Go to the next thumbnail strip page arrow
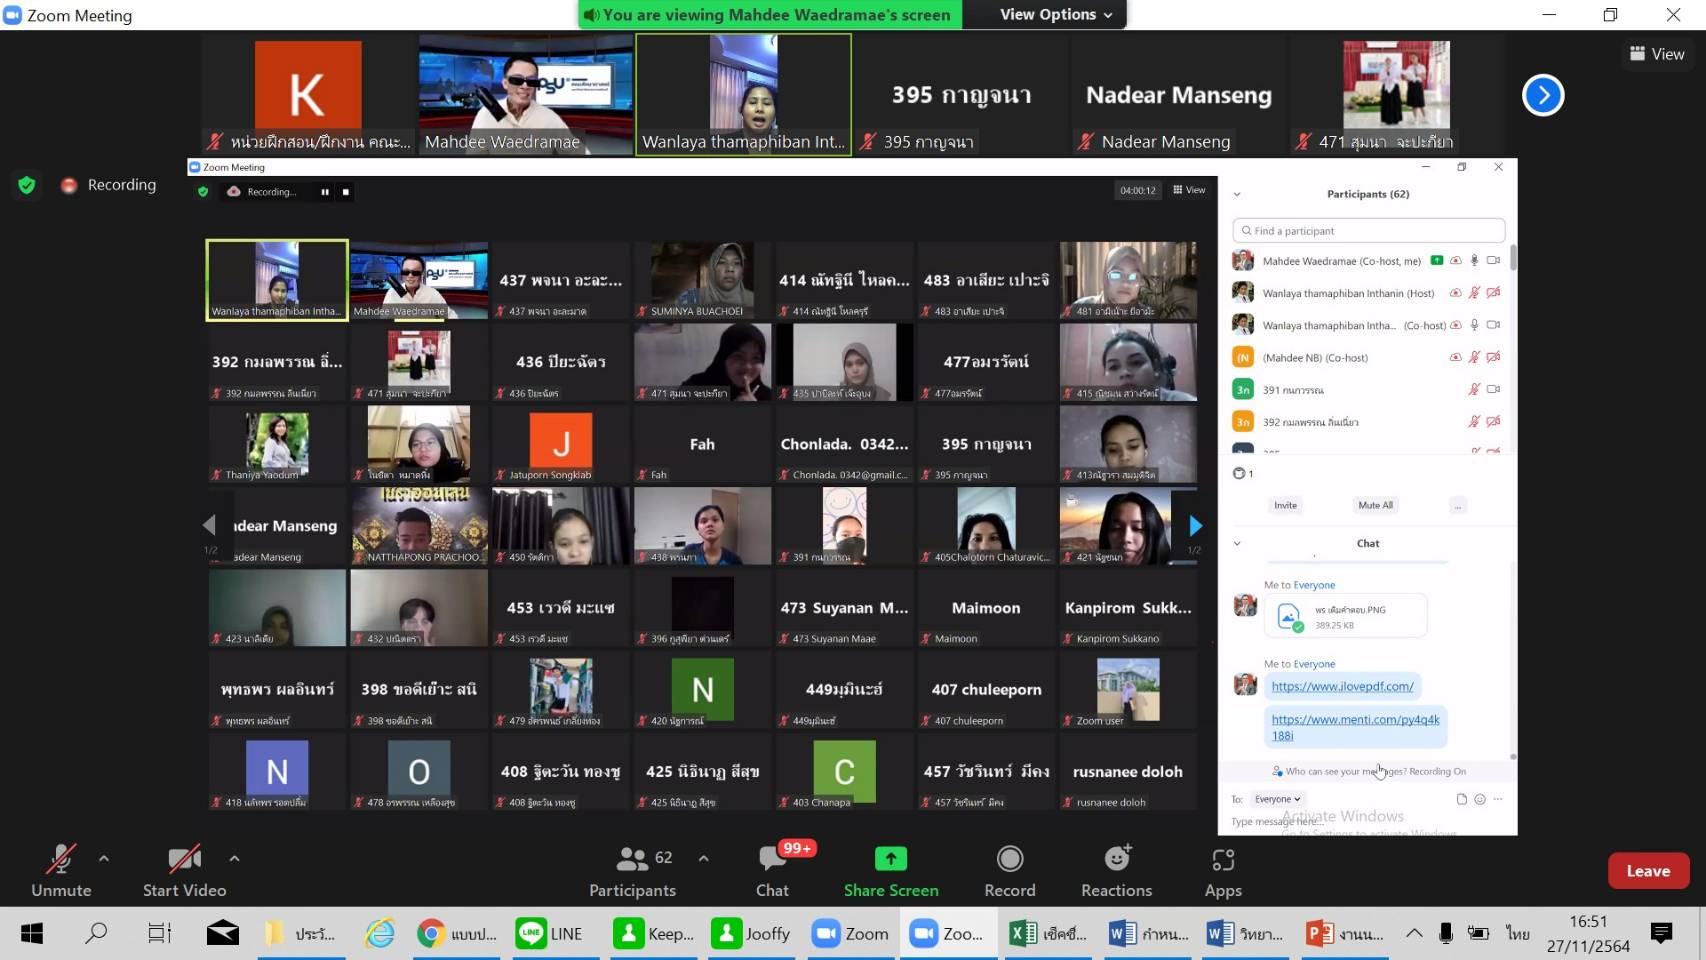Image resolution: width=1706 pixels, height=960 pixels. [x=1543, y=96]
